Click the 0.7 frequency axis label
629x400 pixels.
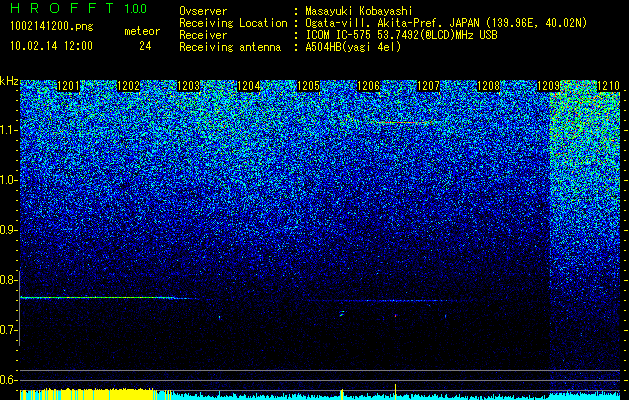8,330
